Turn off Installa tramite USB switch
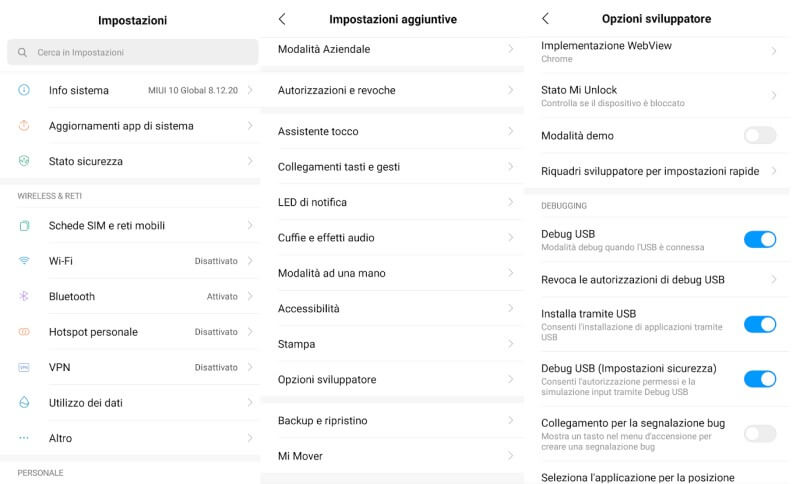Viewport: 793px width, 484px height. coord(760,324)
